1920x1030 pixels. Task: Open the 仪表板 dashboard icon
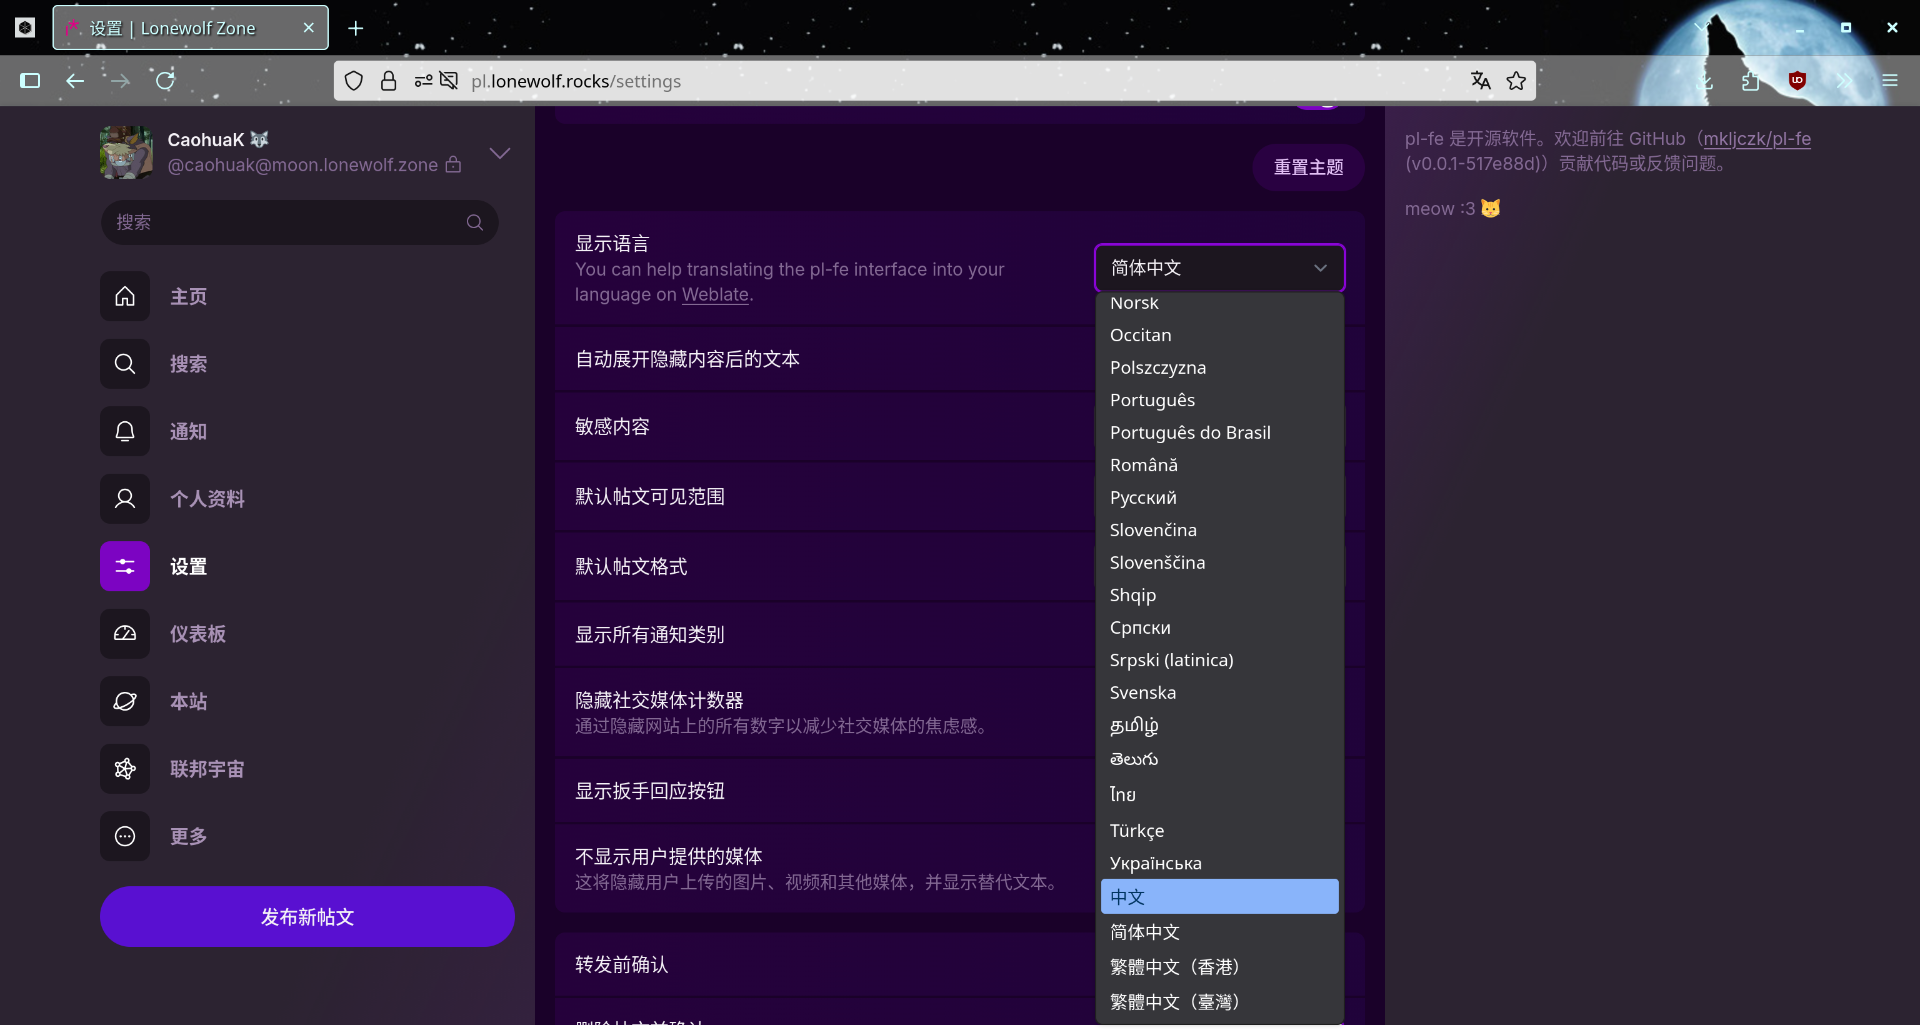pos(125,634)
